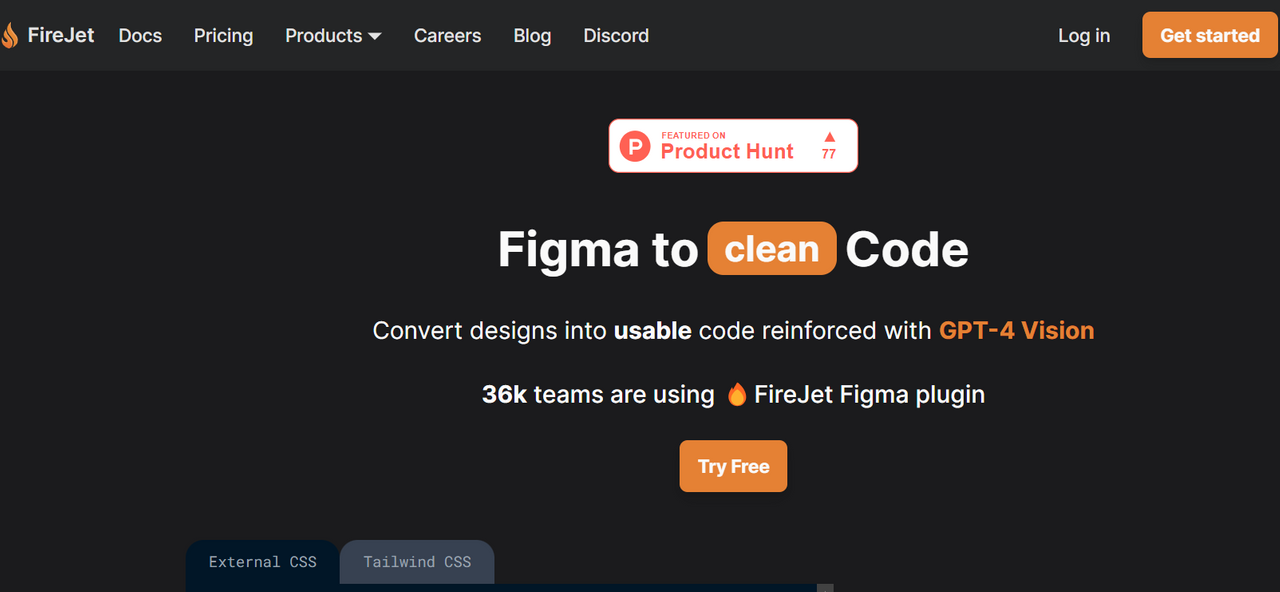This screenshot has height=592, width=1280.
Task: Go to the Pricing page
Action: click(x=223, y=36)
